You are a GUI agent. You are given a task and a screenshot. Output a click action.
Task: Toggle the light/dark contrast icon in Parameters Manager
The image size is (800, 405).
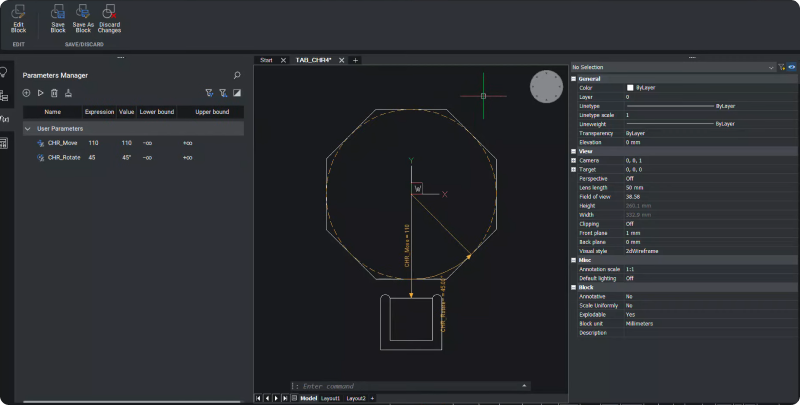[237, 93]
